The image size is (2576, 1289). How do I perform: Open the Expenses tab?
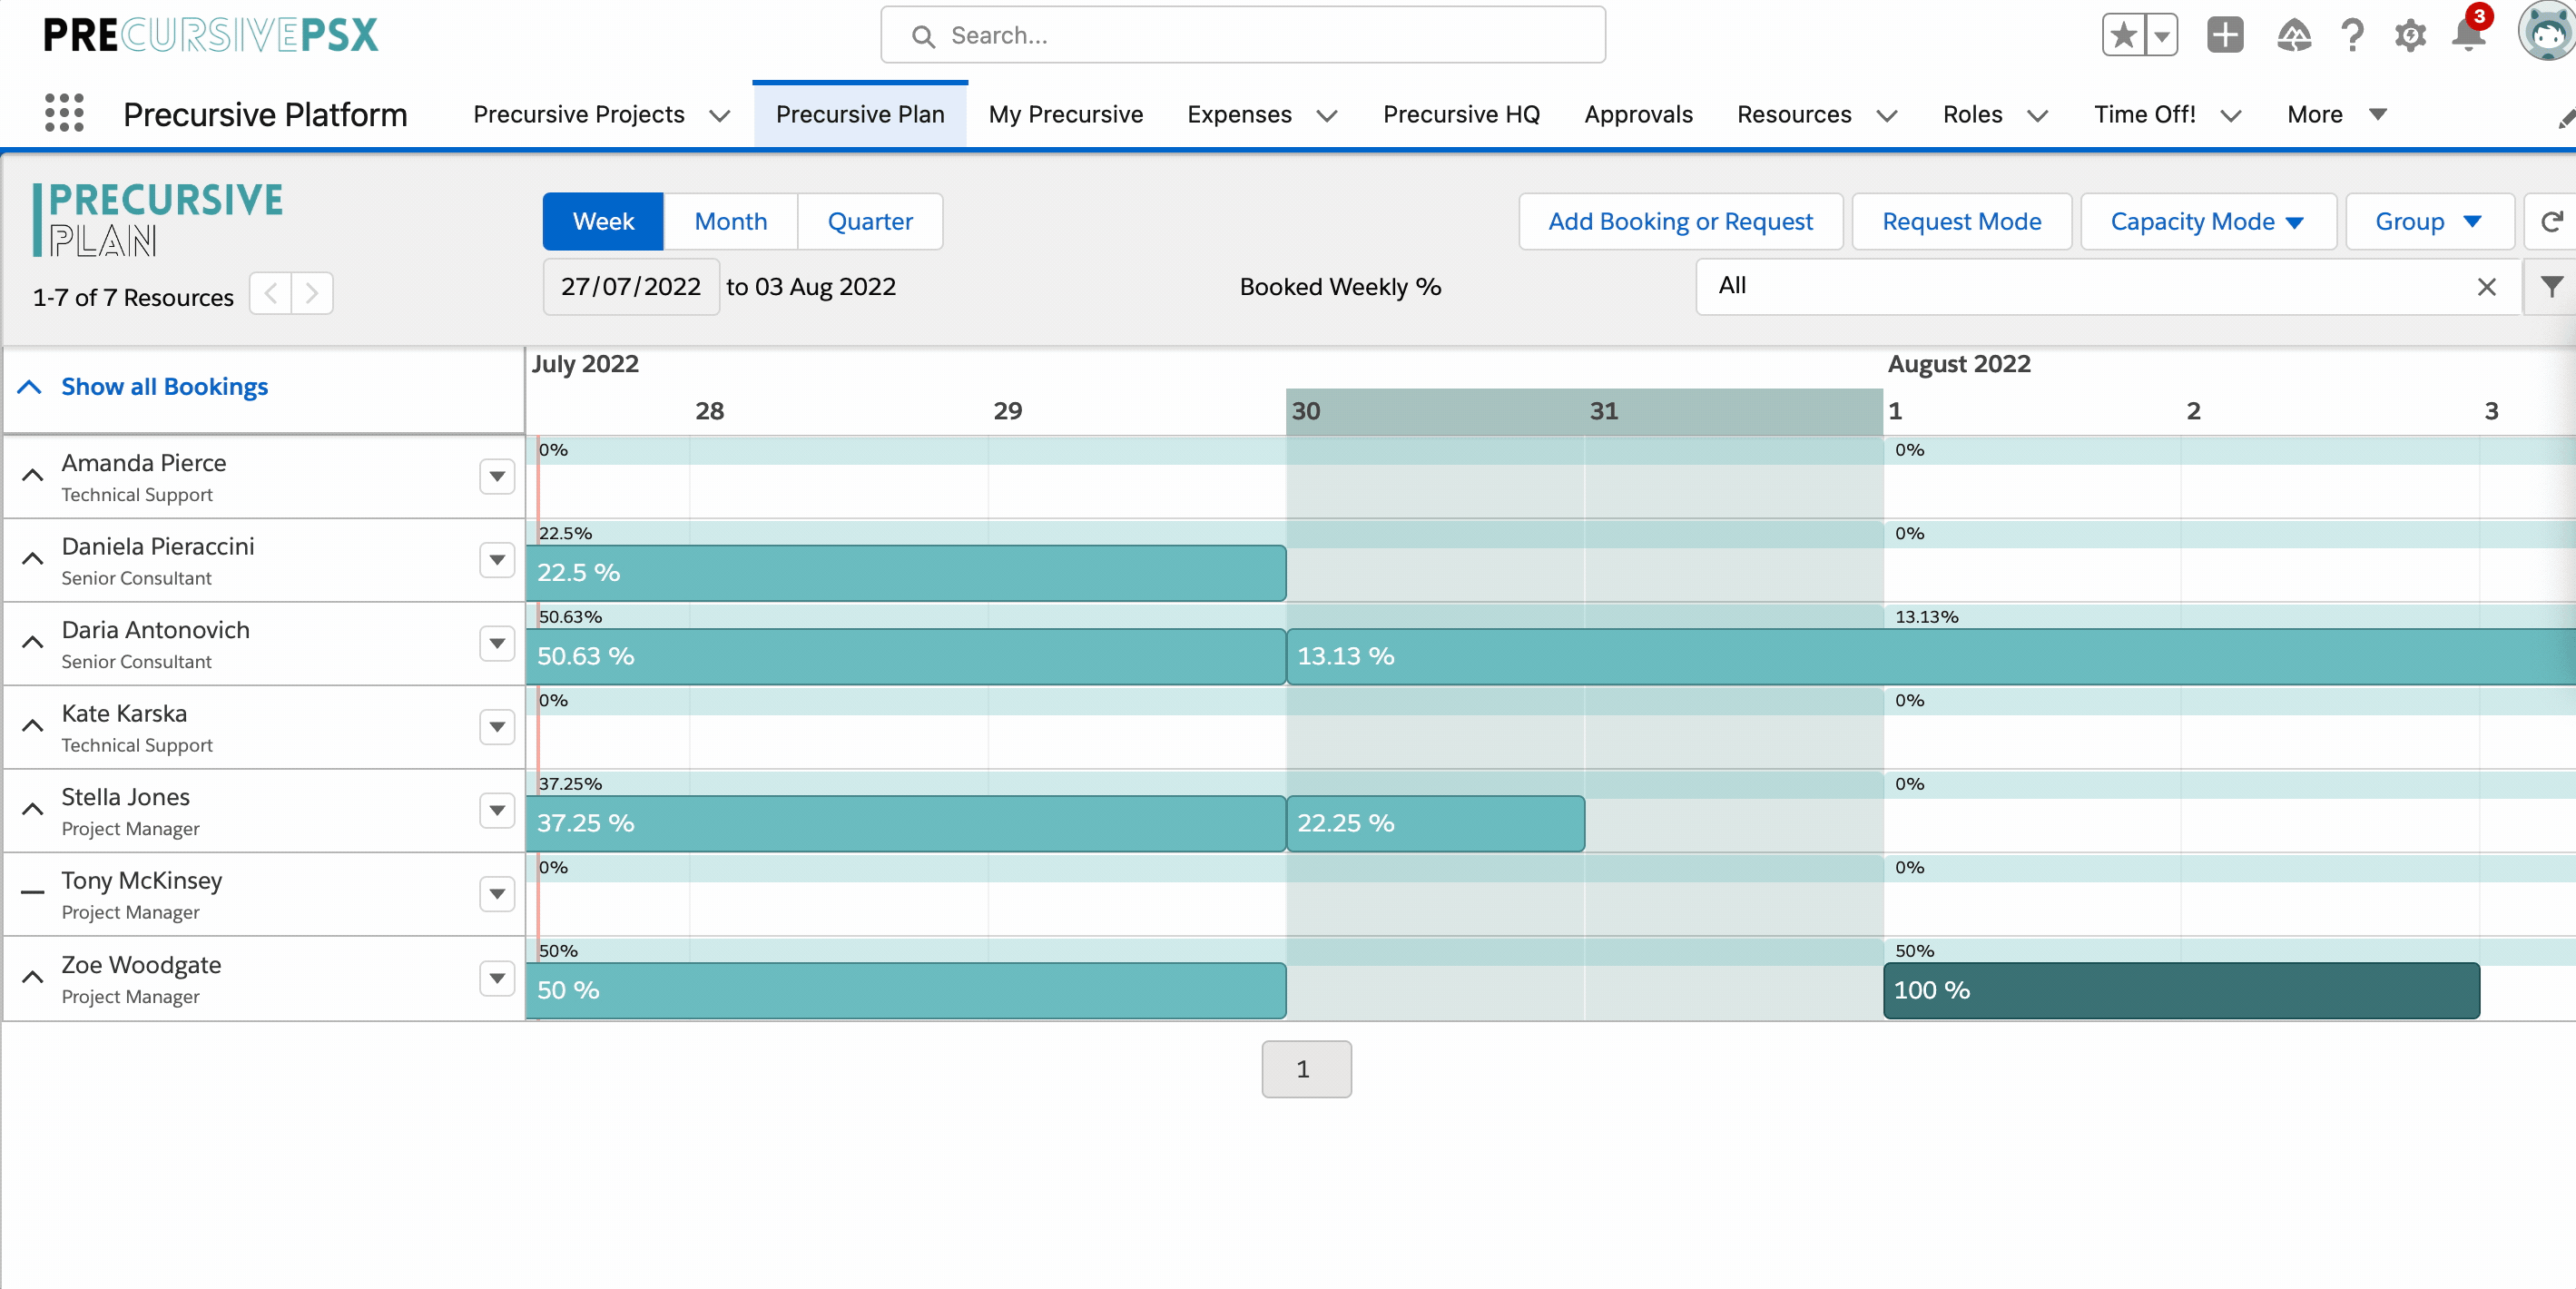[x=1239, y=114]
